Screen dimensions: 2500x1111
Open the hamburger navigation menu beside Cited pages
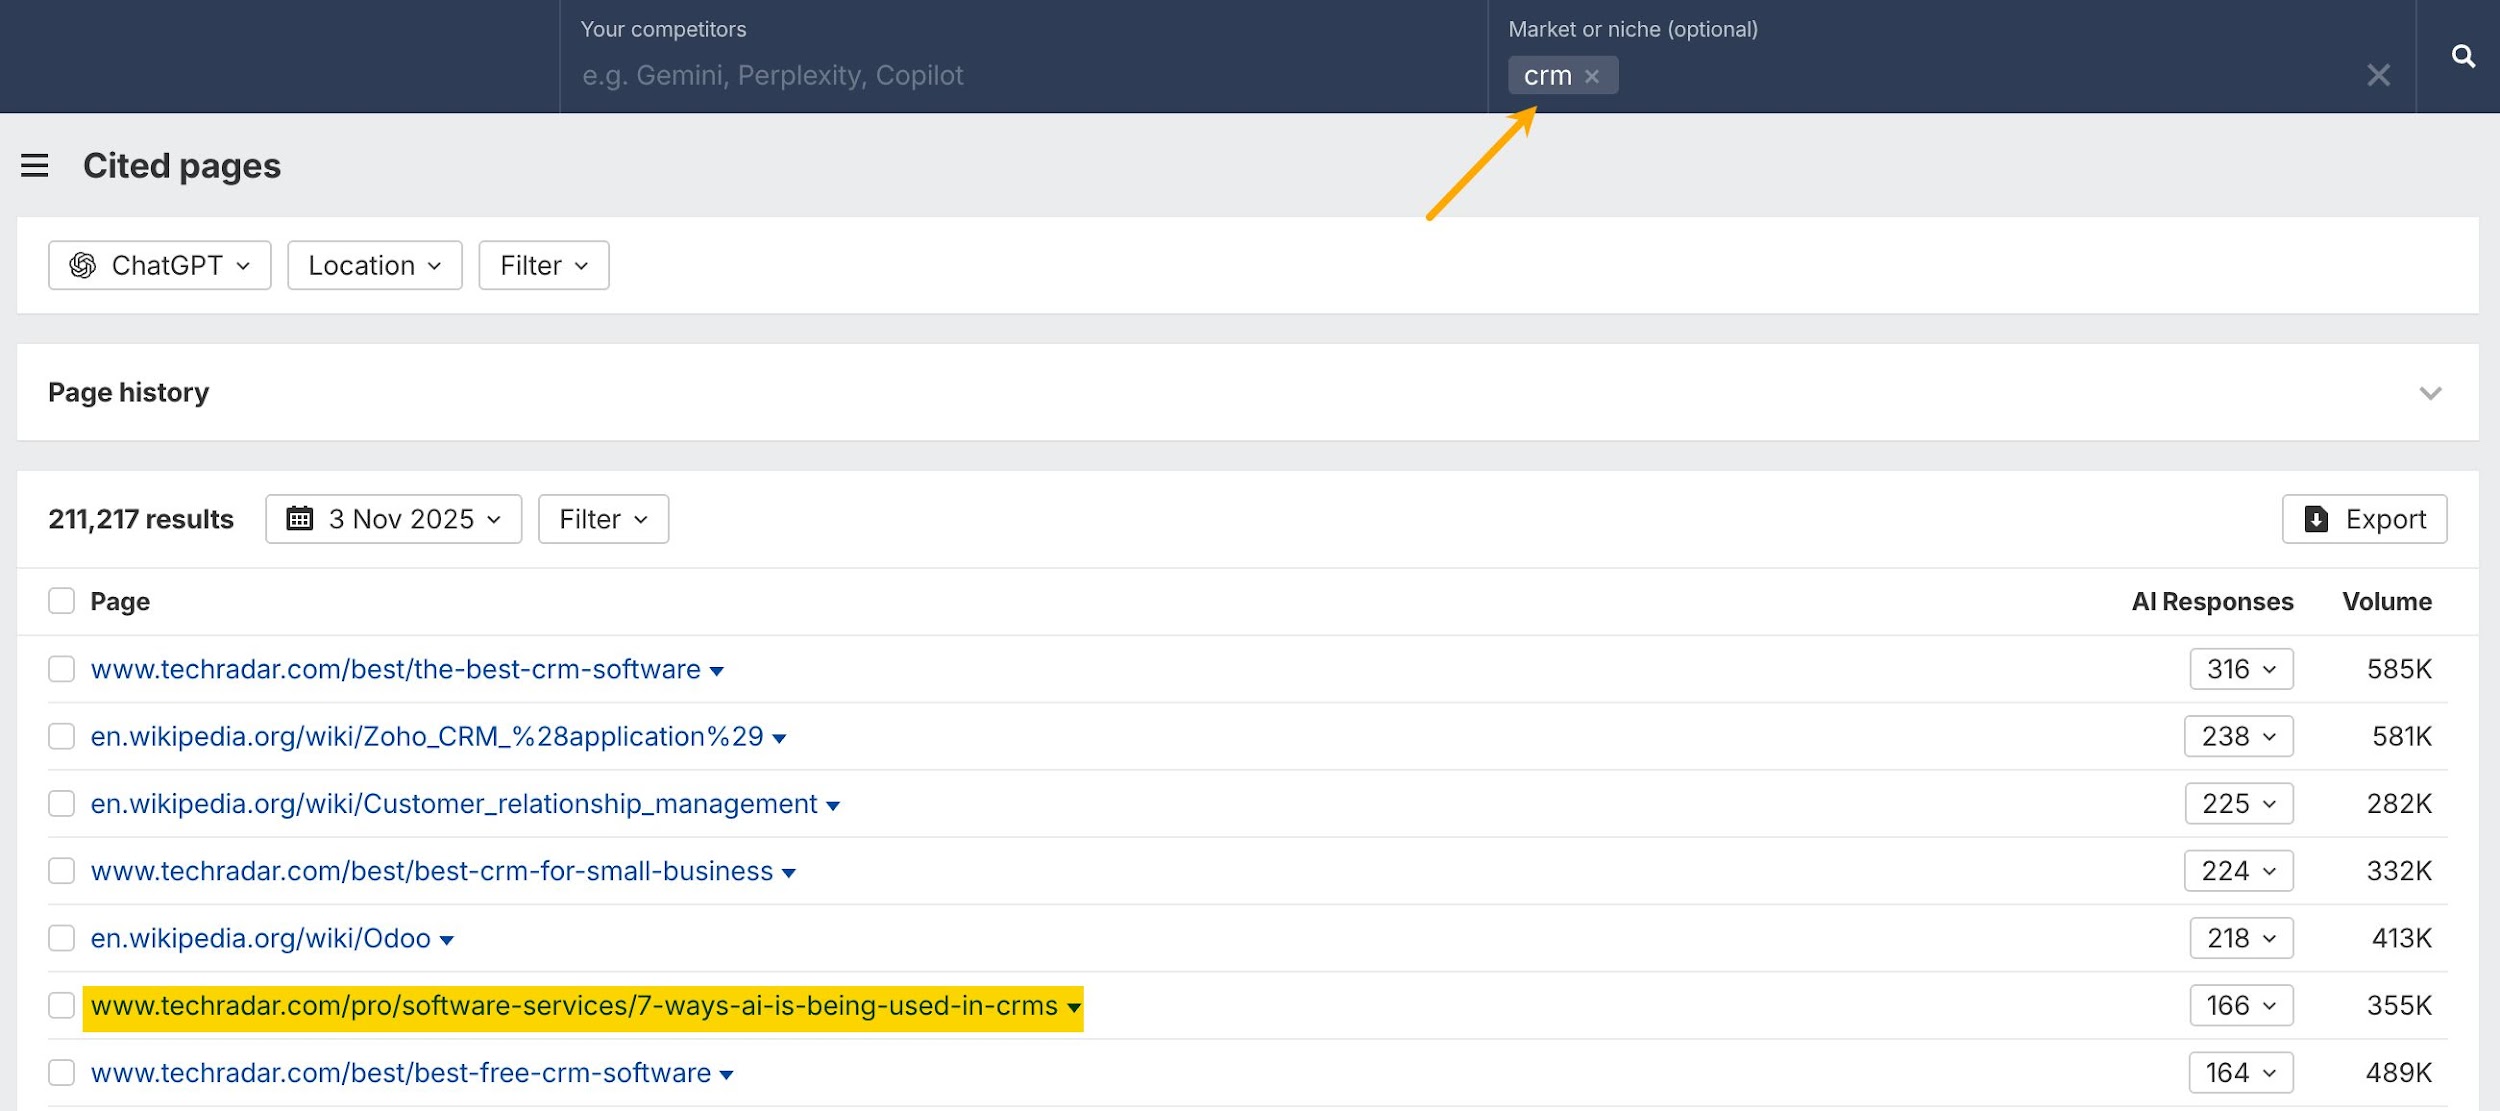click(35, 165)
